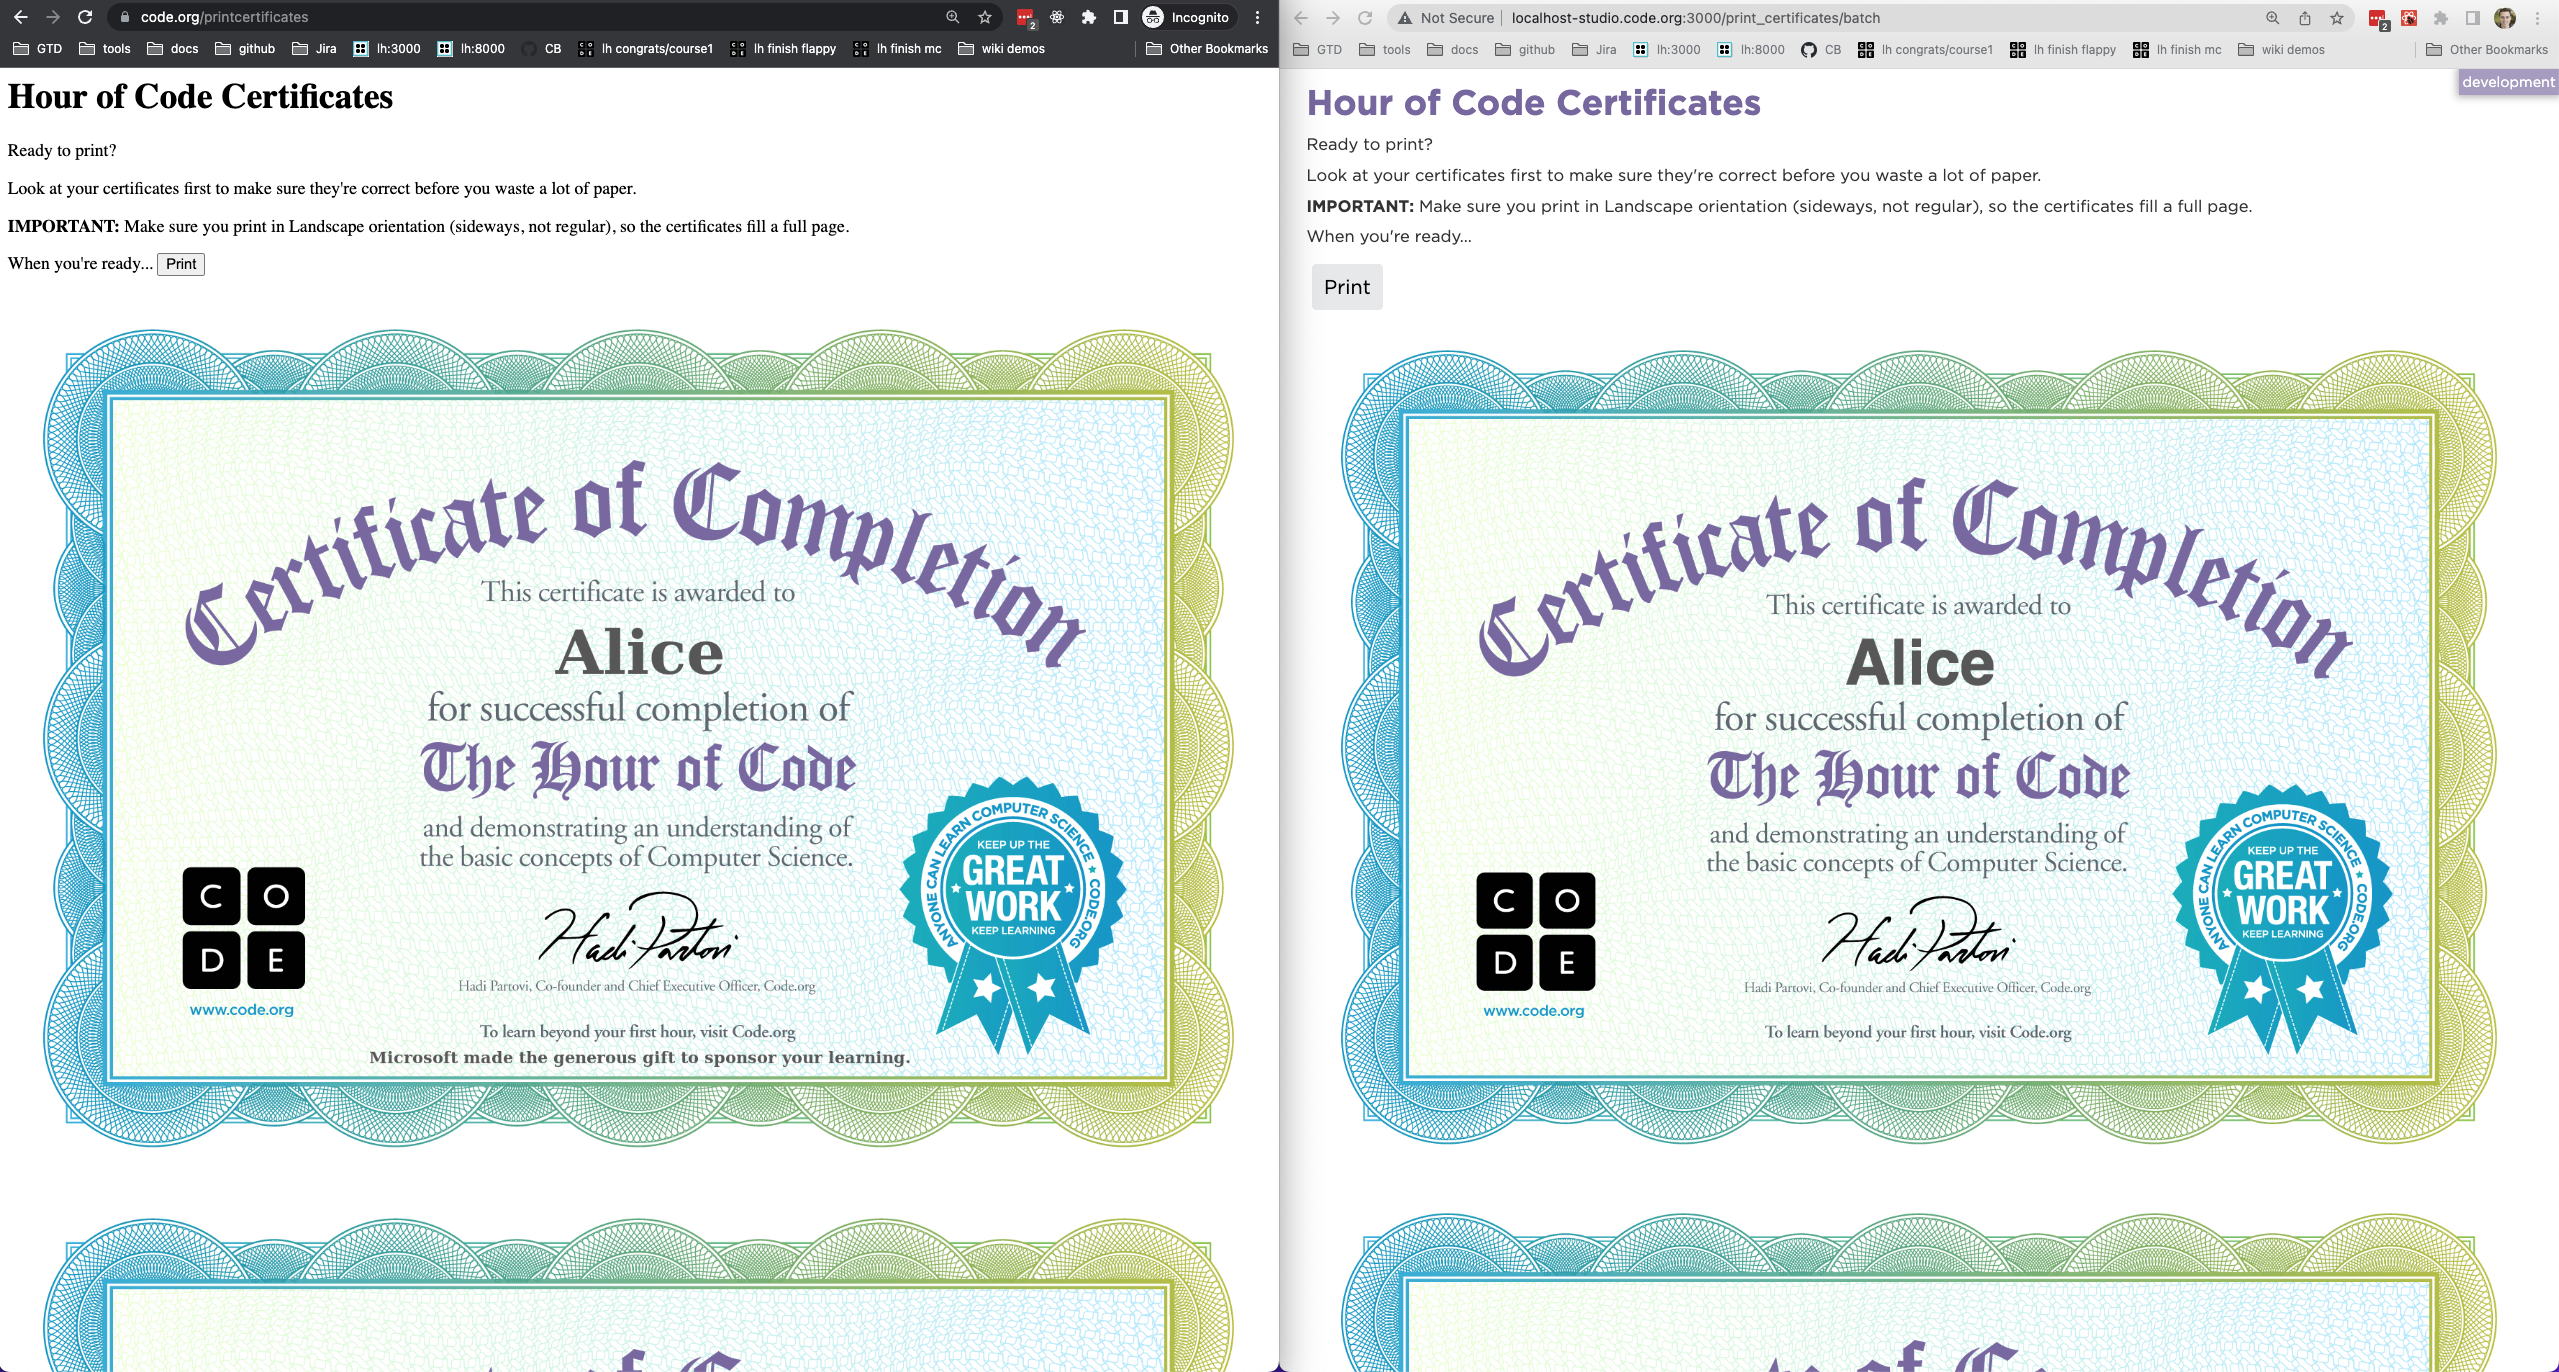Open the docs bookmark folder in the left window

[173, 48]
